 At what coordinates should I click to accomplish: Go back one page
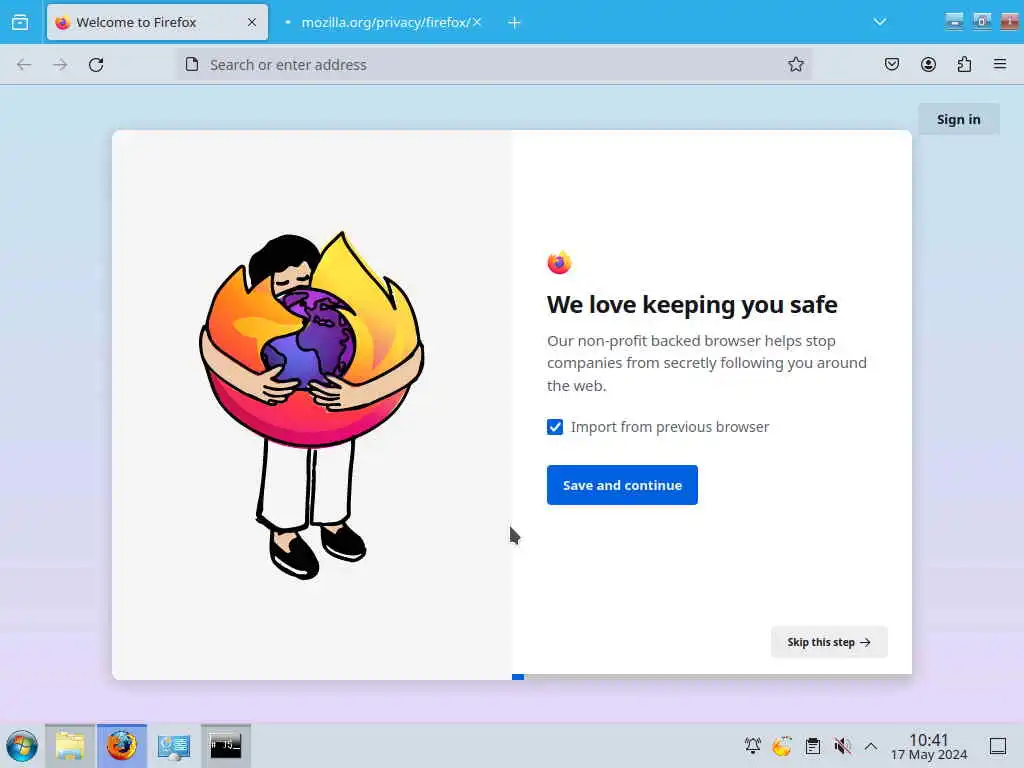[x=24, y=65]
